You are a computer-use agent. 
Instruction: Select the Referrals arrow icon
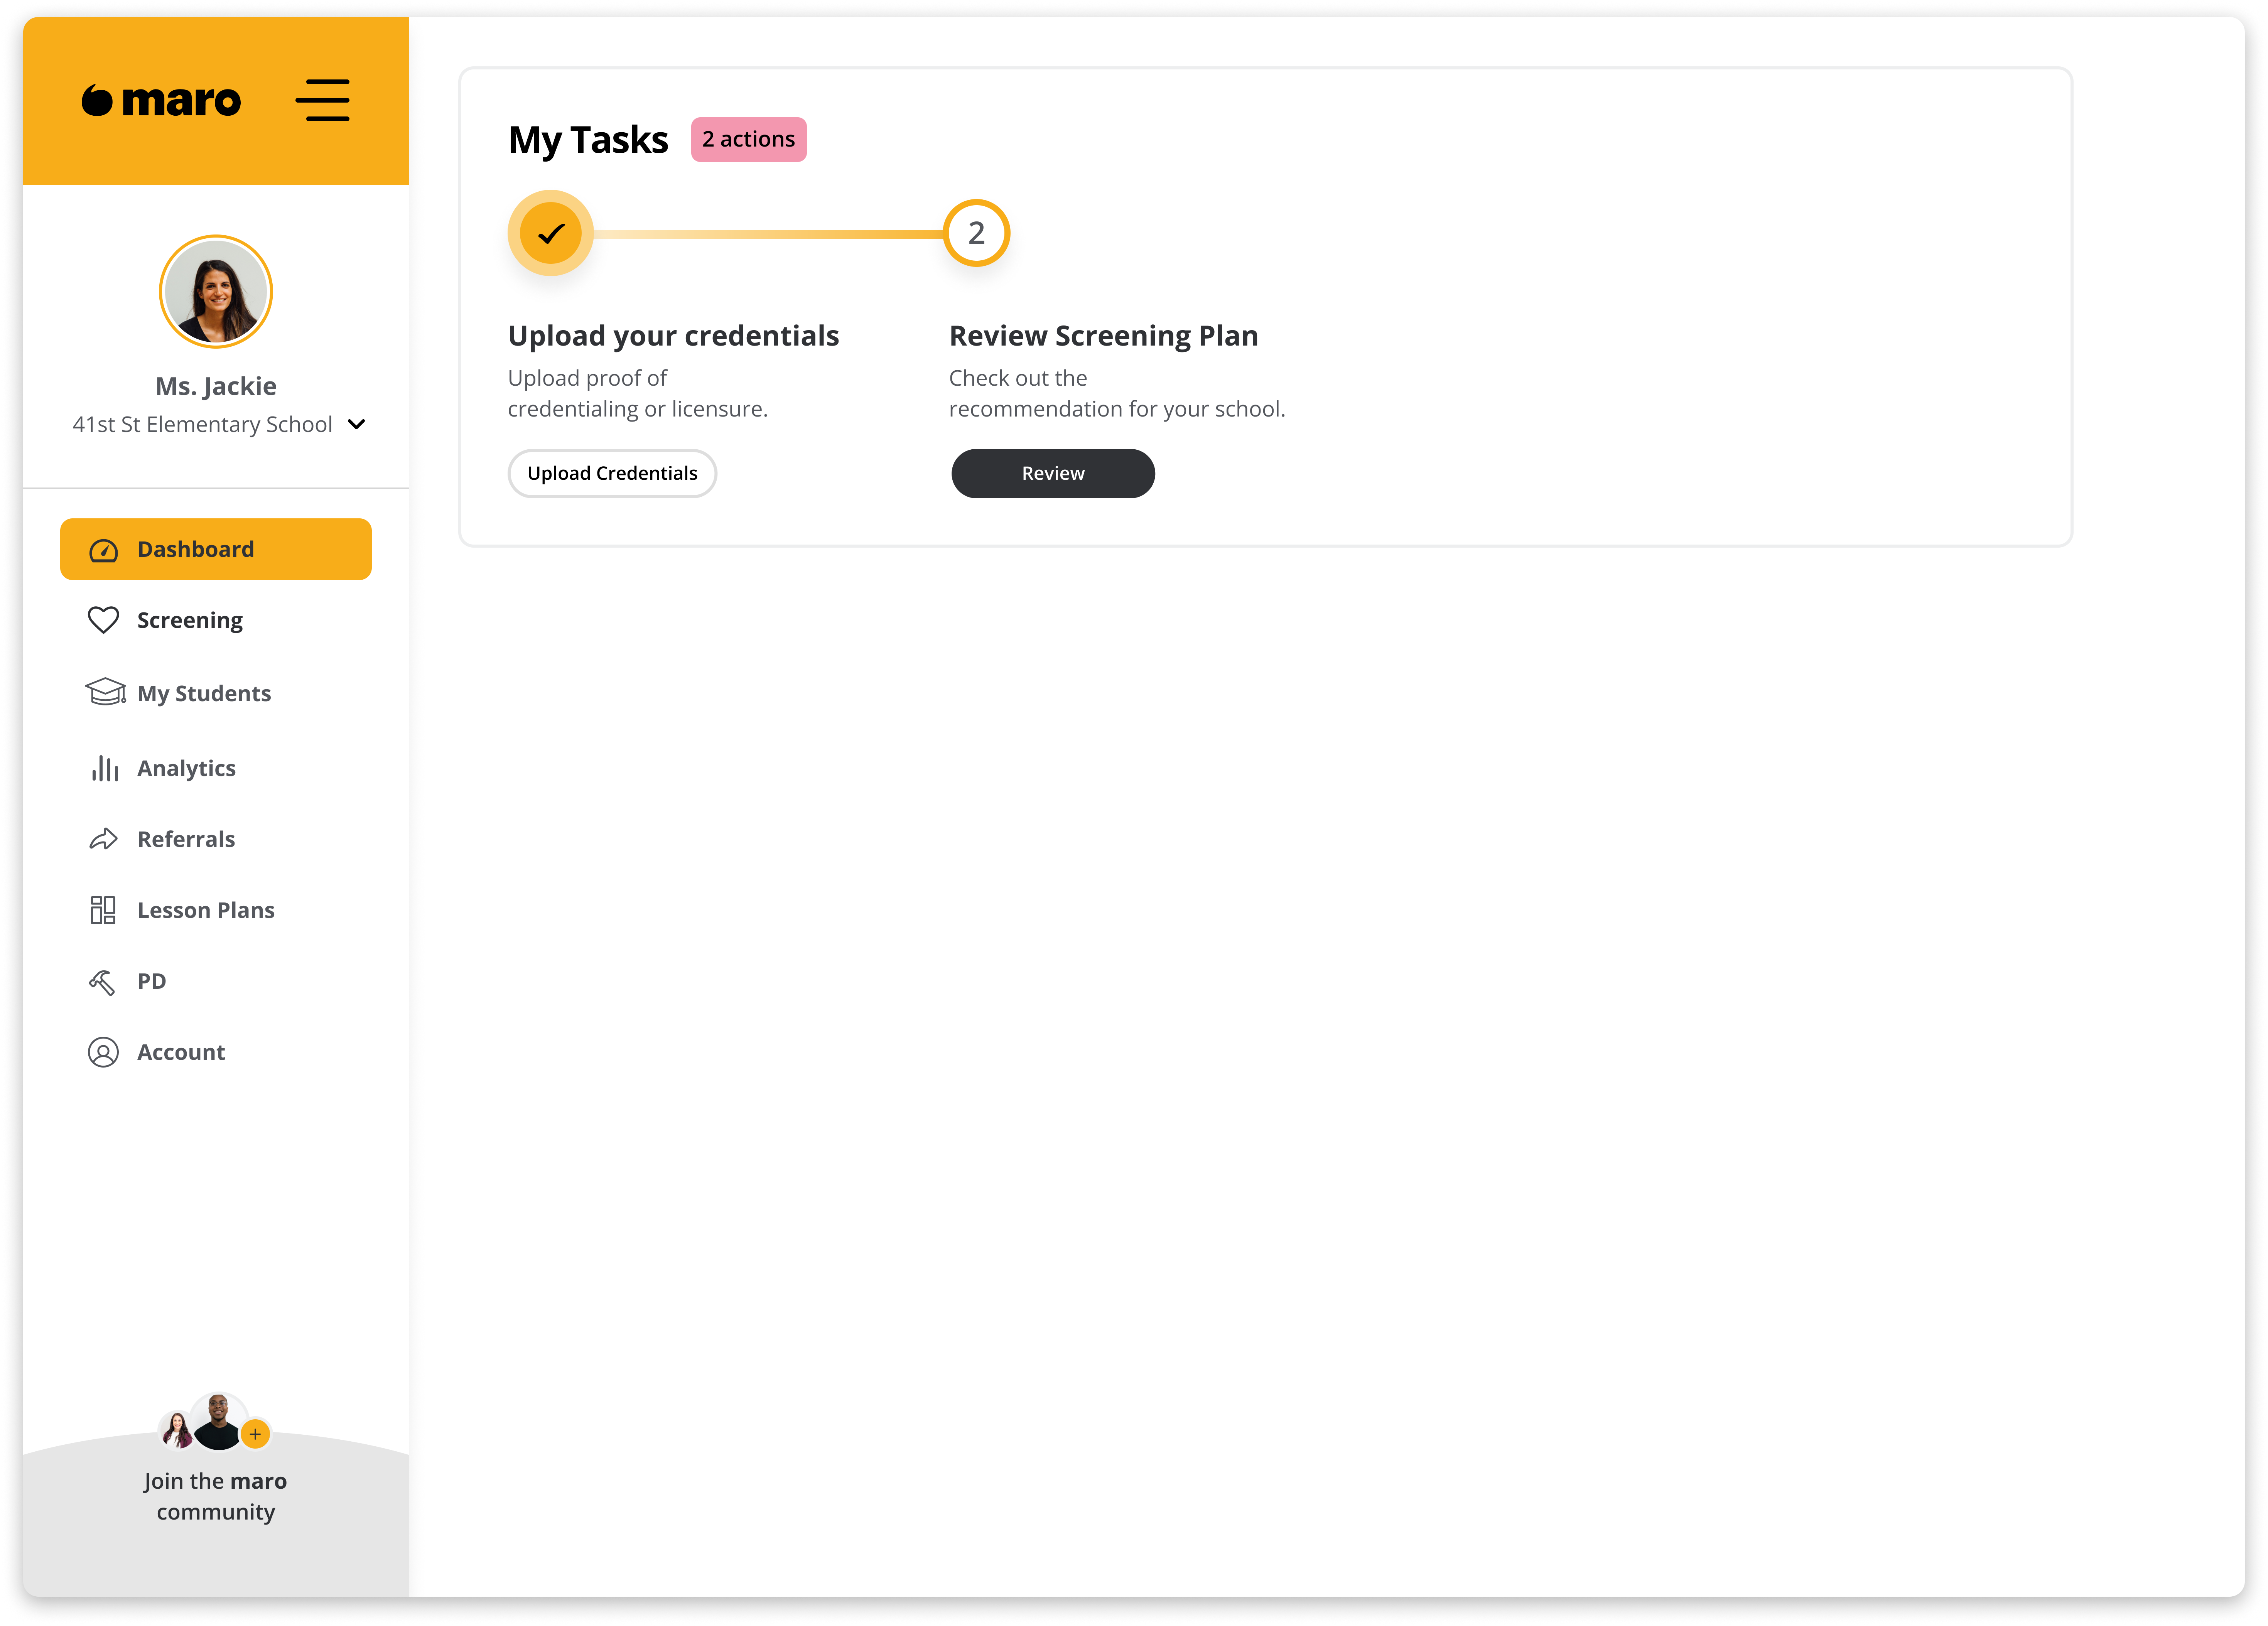103,839
